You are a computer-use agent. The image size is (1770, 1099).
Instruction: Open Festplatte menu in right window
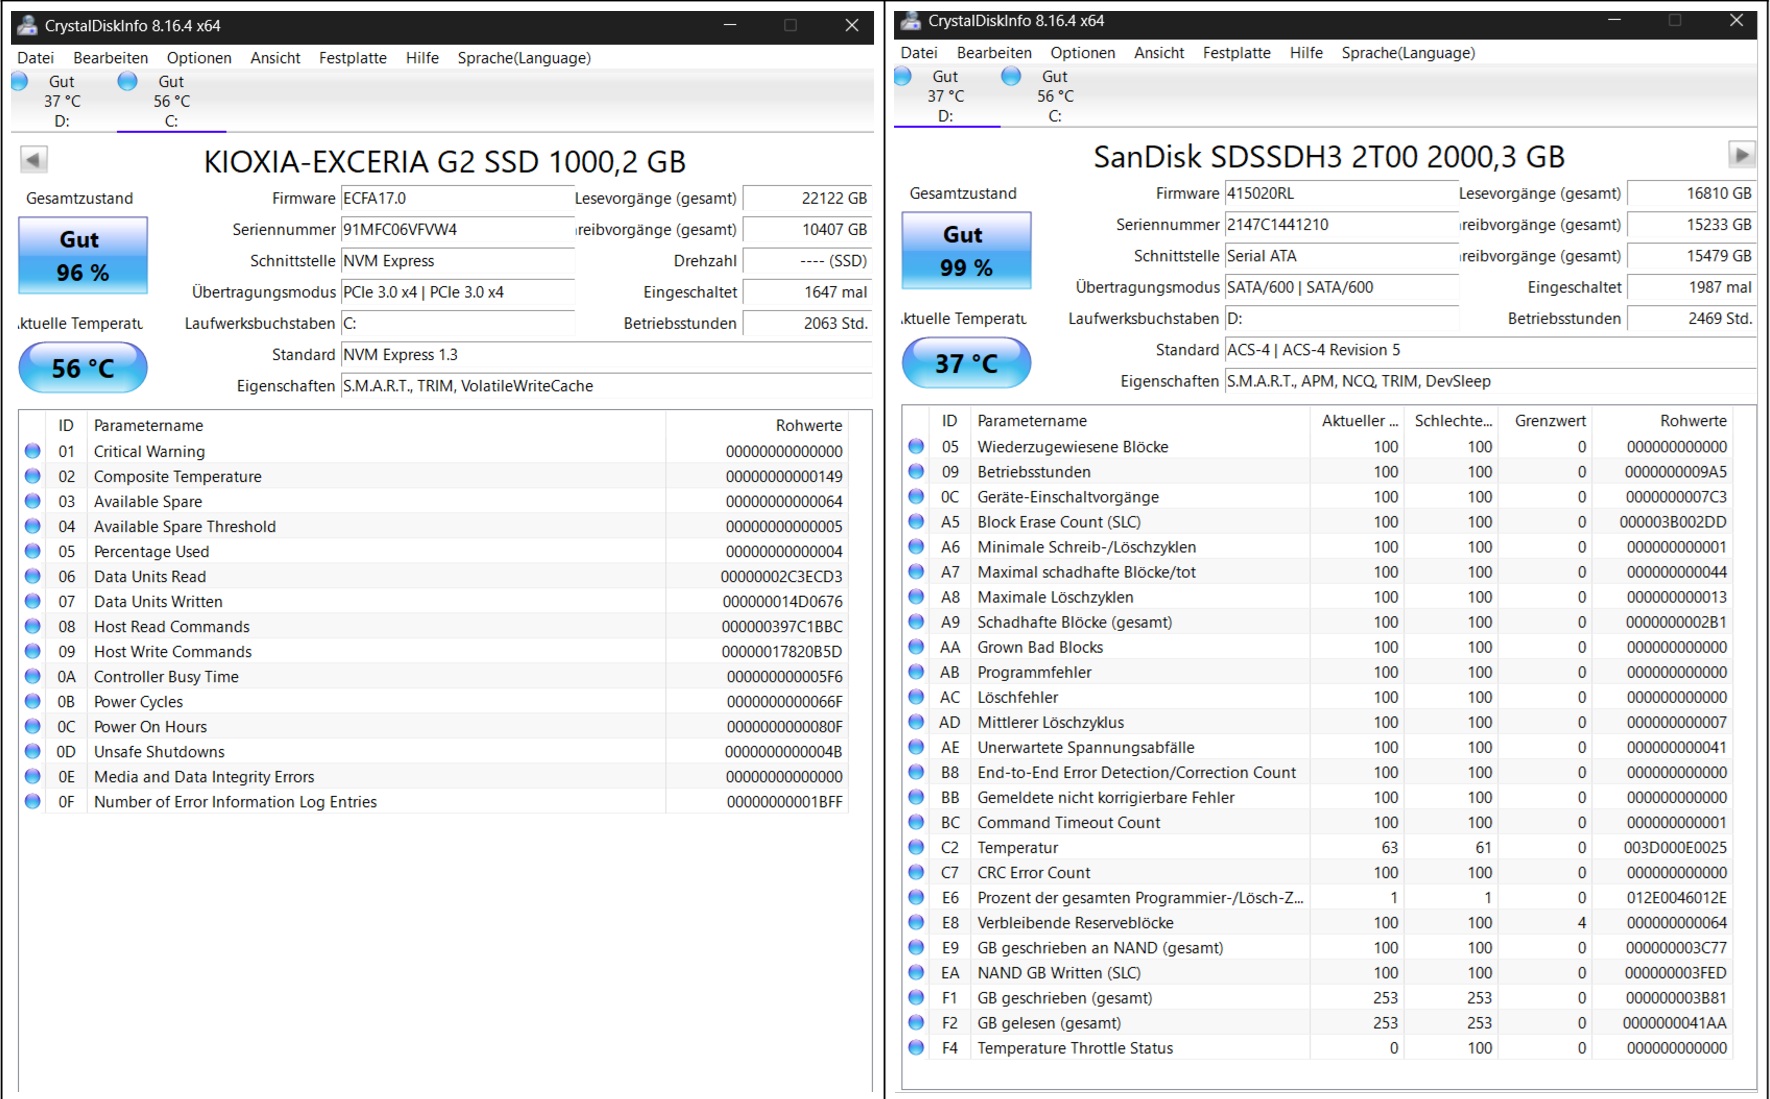point(1236,53)
